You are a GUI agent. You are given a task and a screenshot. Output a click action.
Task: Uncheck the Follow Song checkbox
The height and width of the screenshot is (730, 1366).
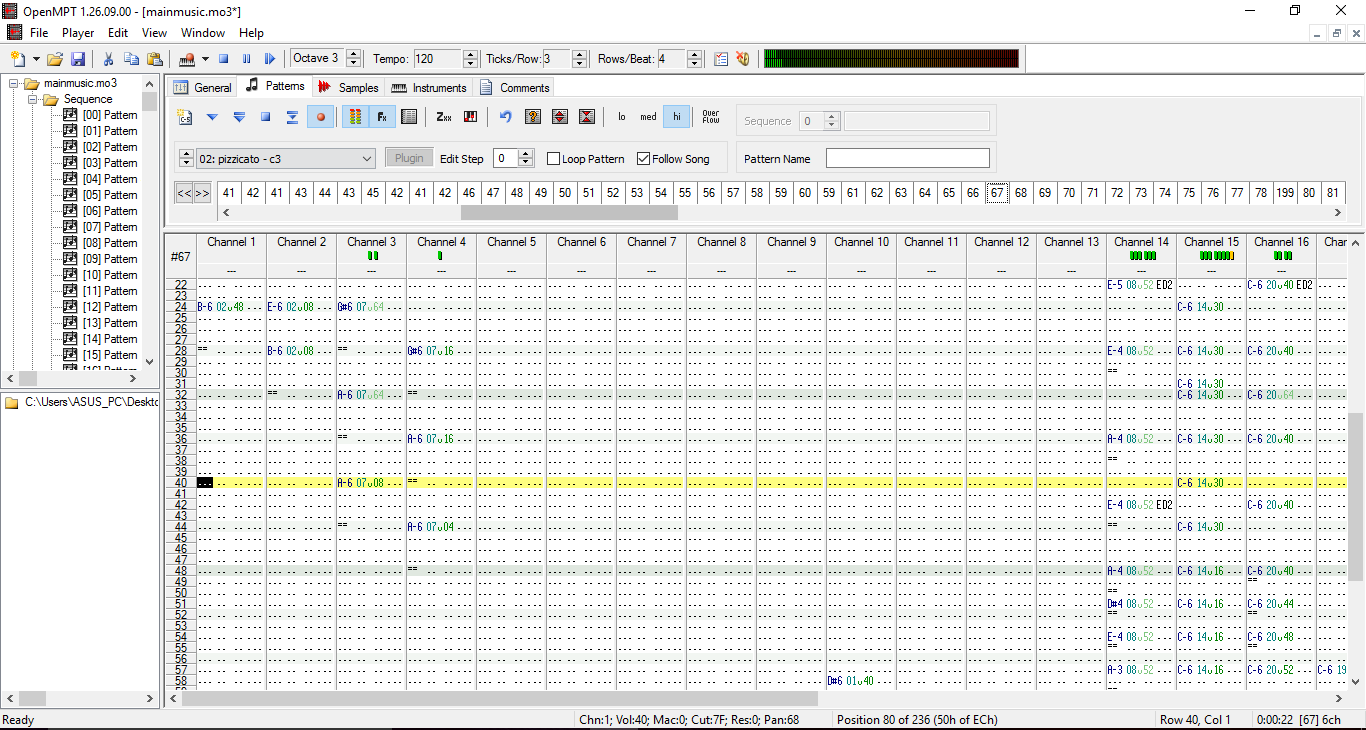(x=644, y=159)
